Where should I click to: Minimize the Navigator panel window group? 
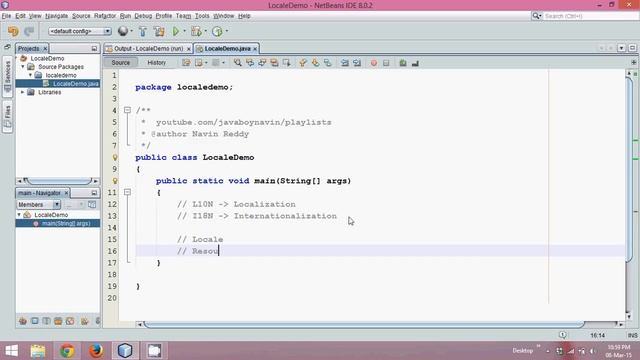pos(94,193)
